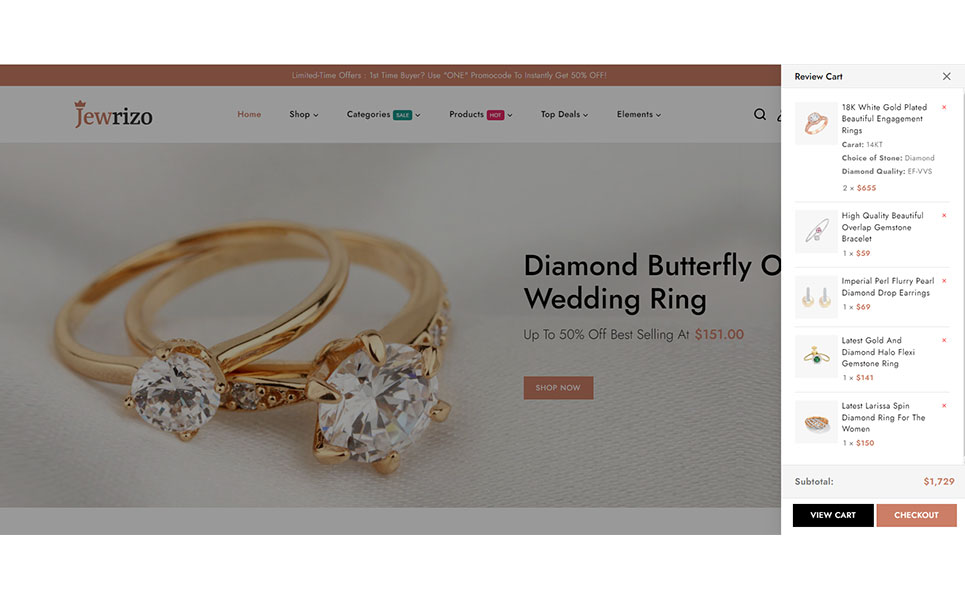965x600 pixels.
Task: Open the Pearl Drop Earrings thumbnail
Action: (x=816, y=297)
